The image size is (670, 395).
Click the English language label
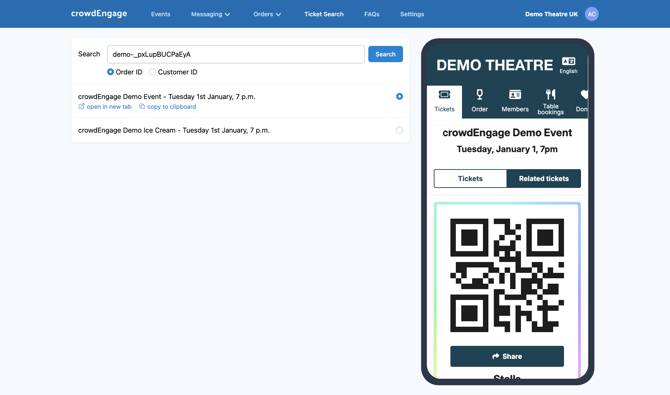tap(568, 71)
